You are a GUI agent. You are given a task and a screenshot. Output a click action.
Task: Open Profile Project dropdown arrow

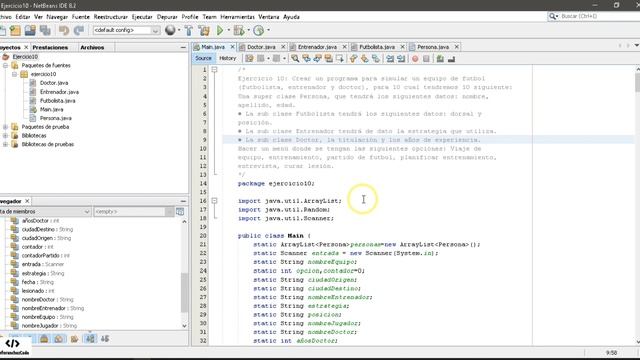click(x=268, y=30)
